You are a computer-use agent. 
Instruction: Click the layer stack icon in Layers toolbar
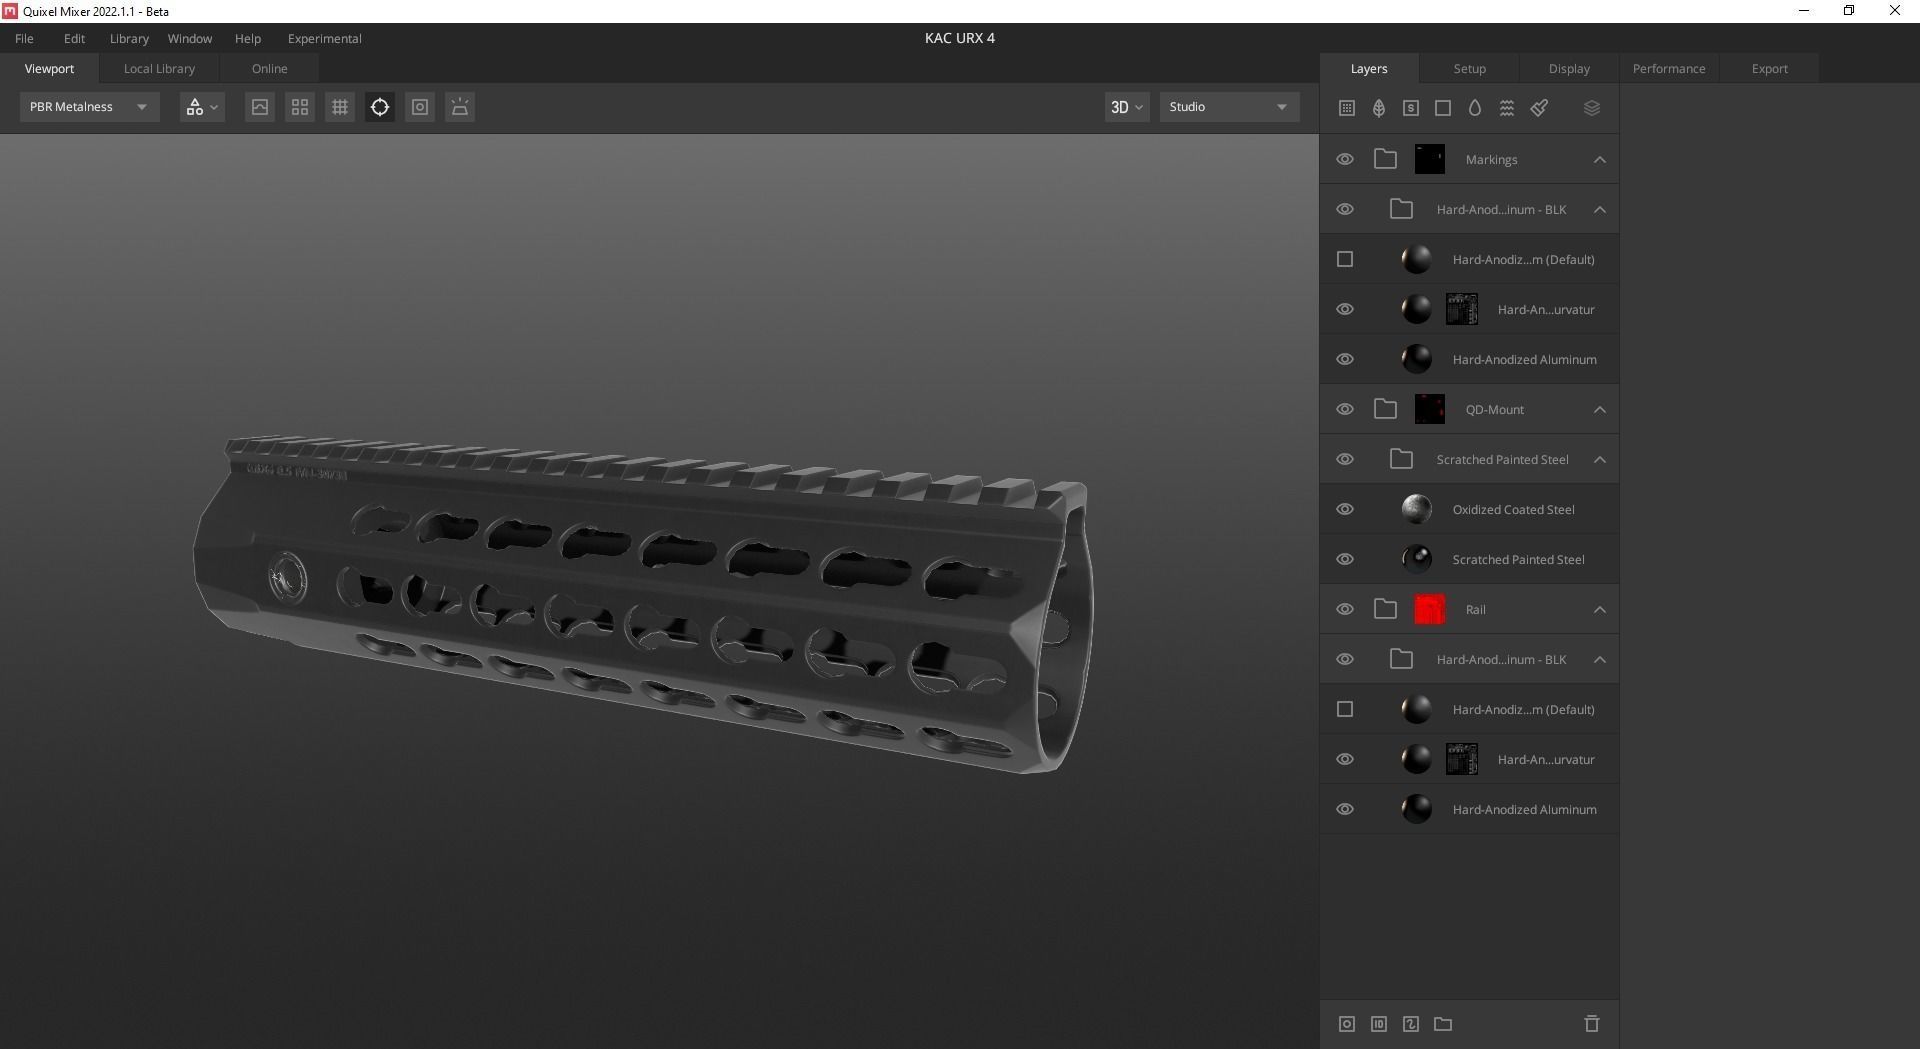(x=1592, y=108)
